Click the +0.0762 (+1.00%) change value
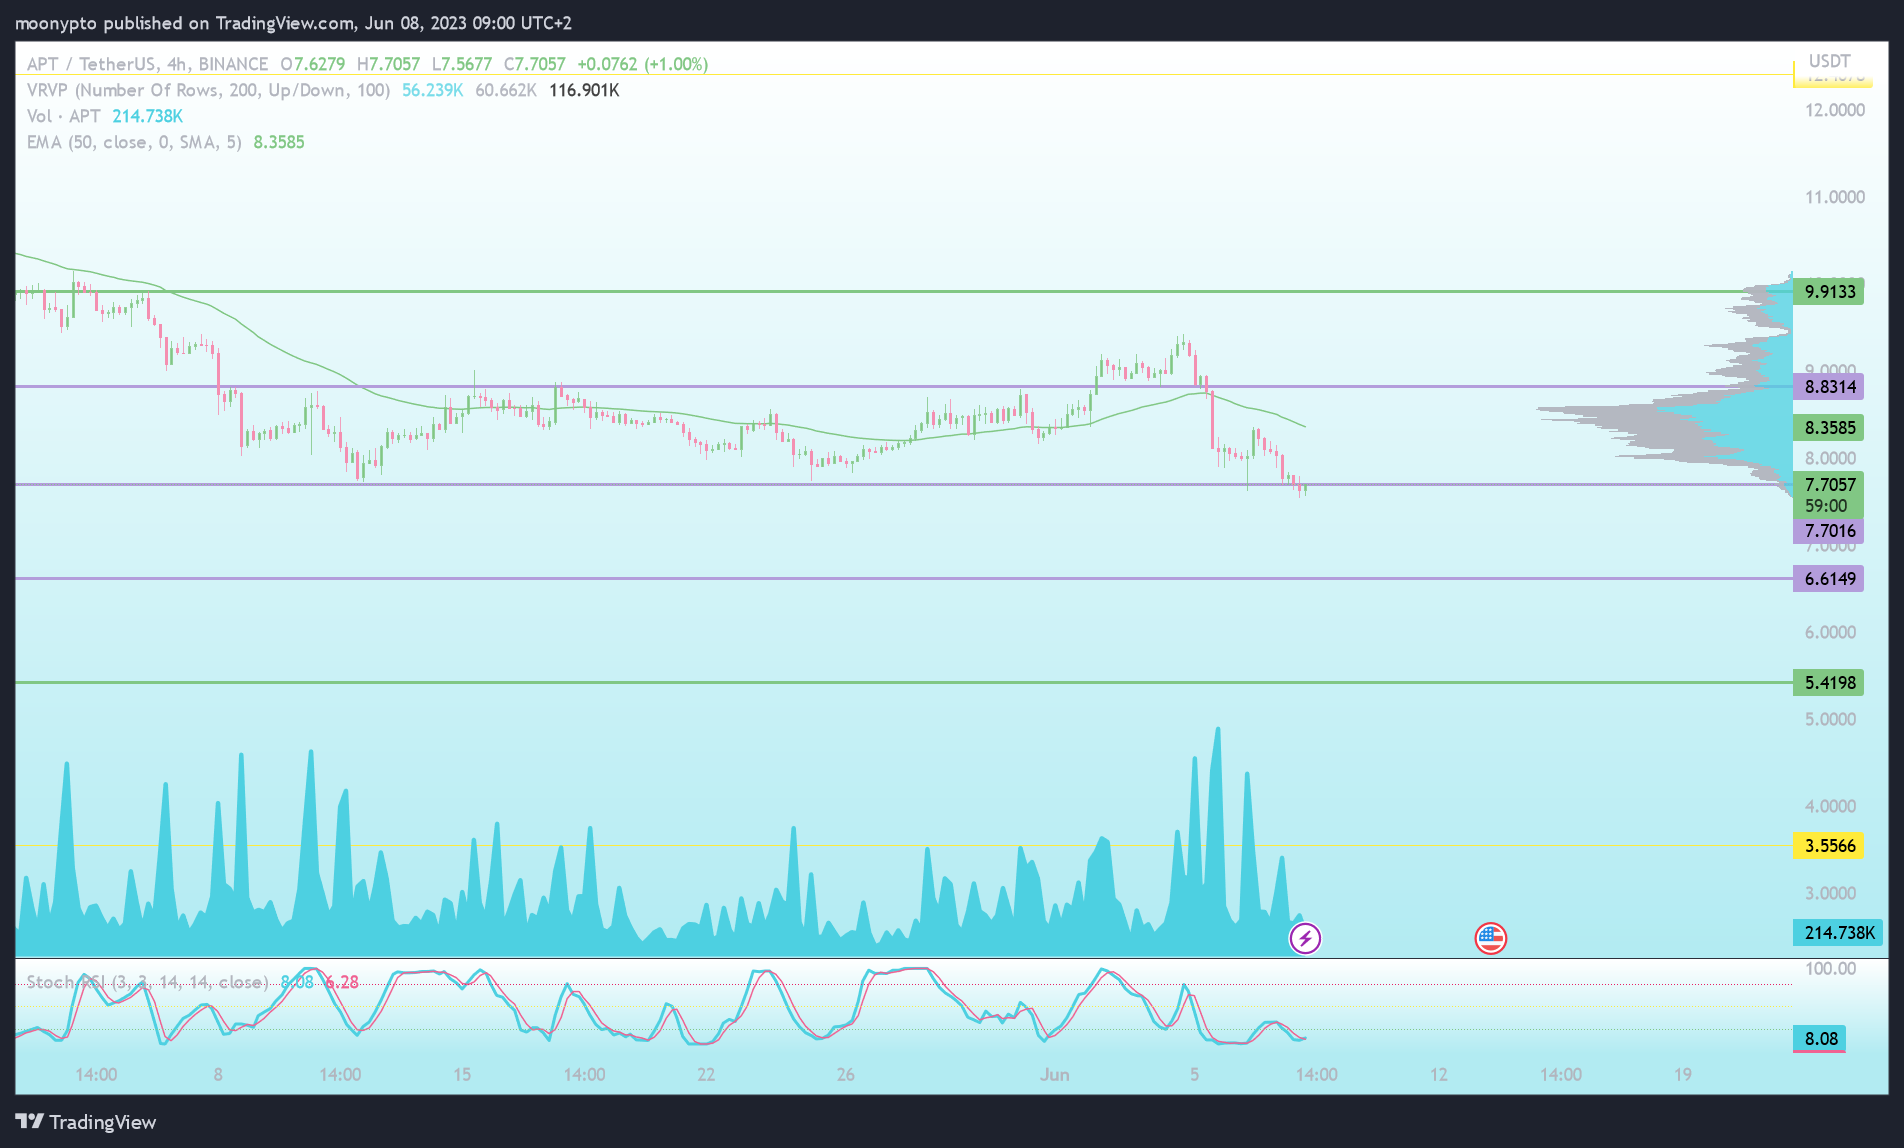The image size is (1904, 1148). point(642,64)
